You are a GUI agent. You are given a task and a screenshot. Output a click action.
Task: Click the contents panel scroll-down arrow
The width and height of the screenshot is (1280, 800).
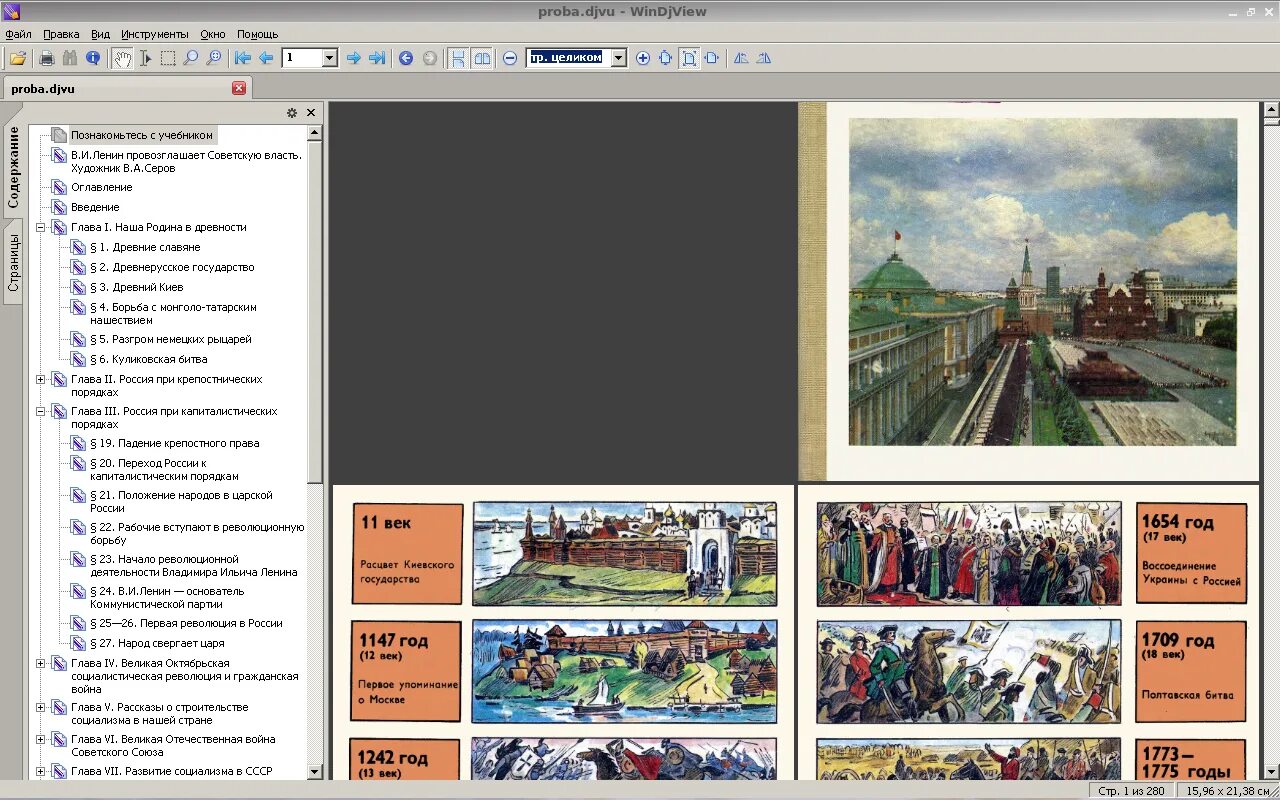315,772
